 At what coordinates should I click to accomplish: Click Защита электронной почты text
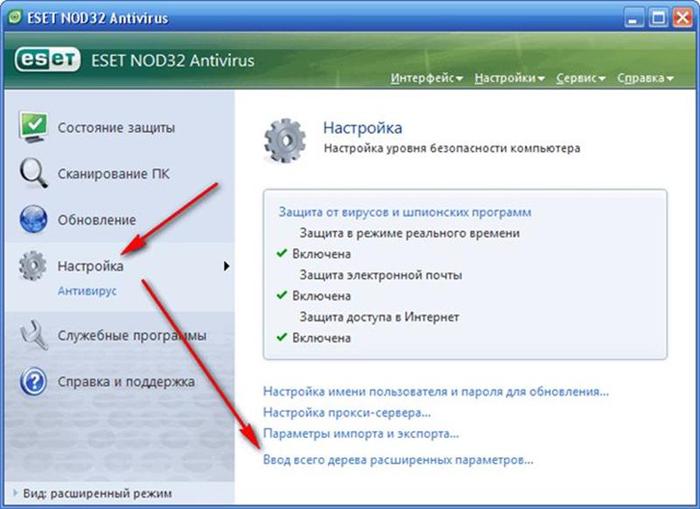(380, 275)
